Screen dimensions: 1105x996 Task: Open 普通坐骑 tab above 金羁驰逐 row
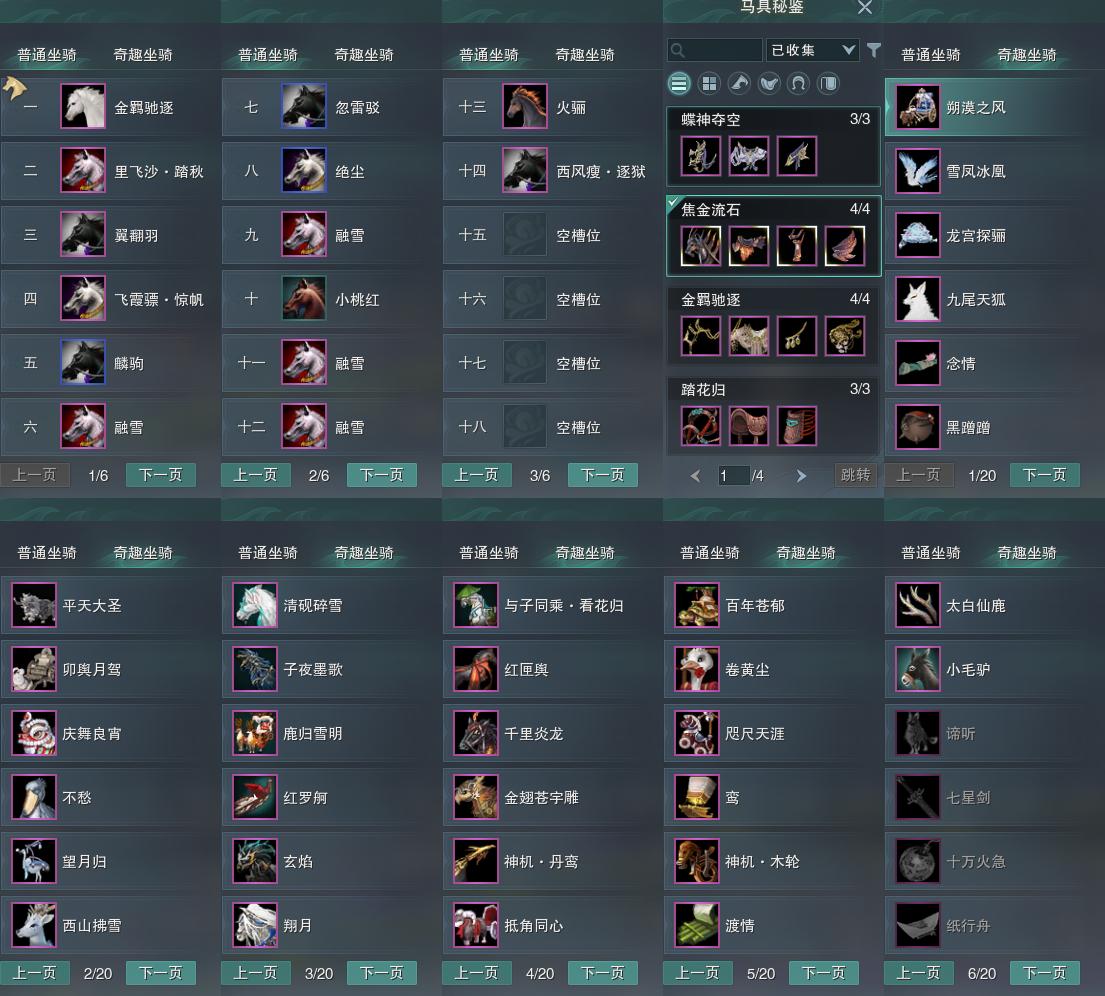pos(47,54)
